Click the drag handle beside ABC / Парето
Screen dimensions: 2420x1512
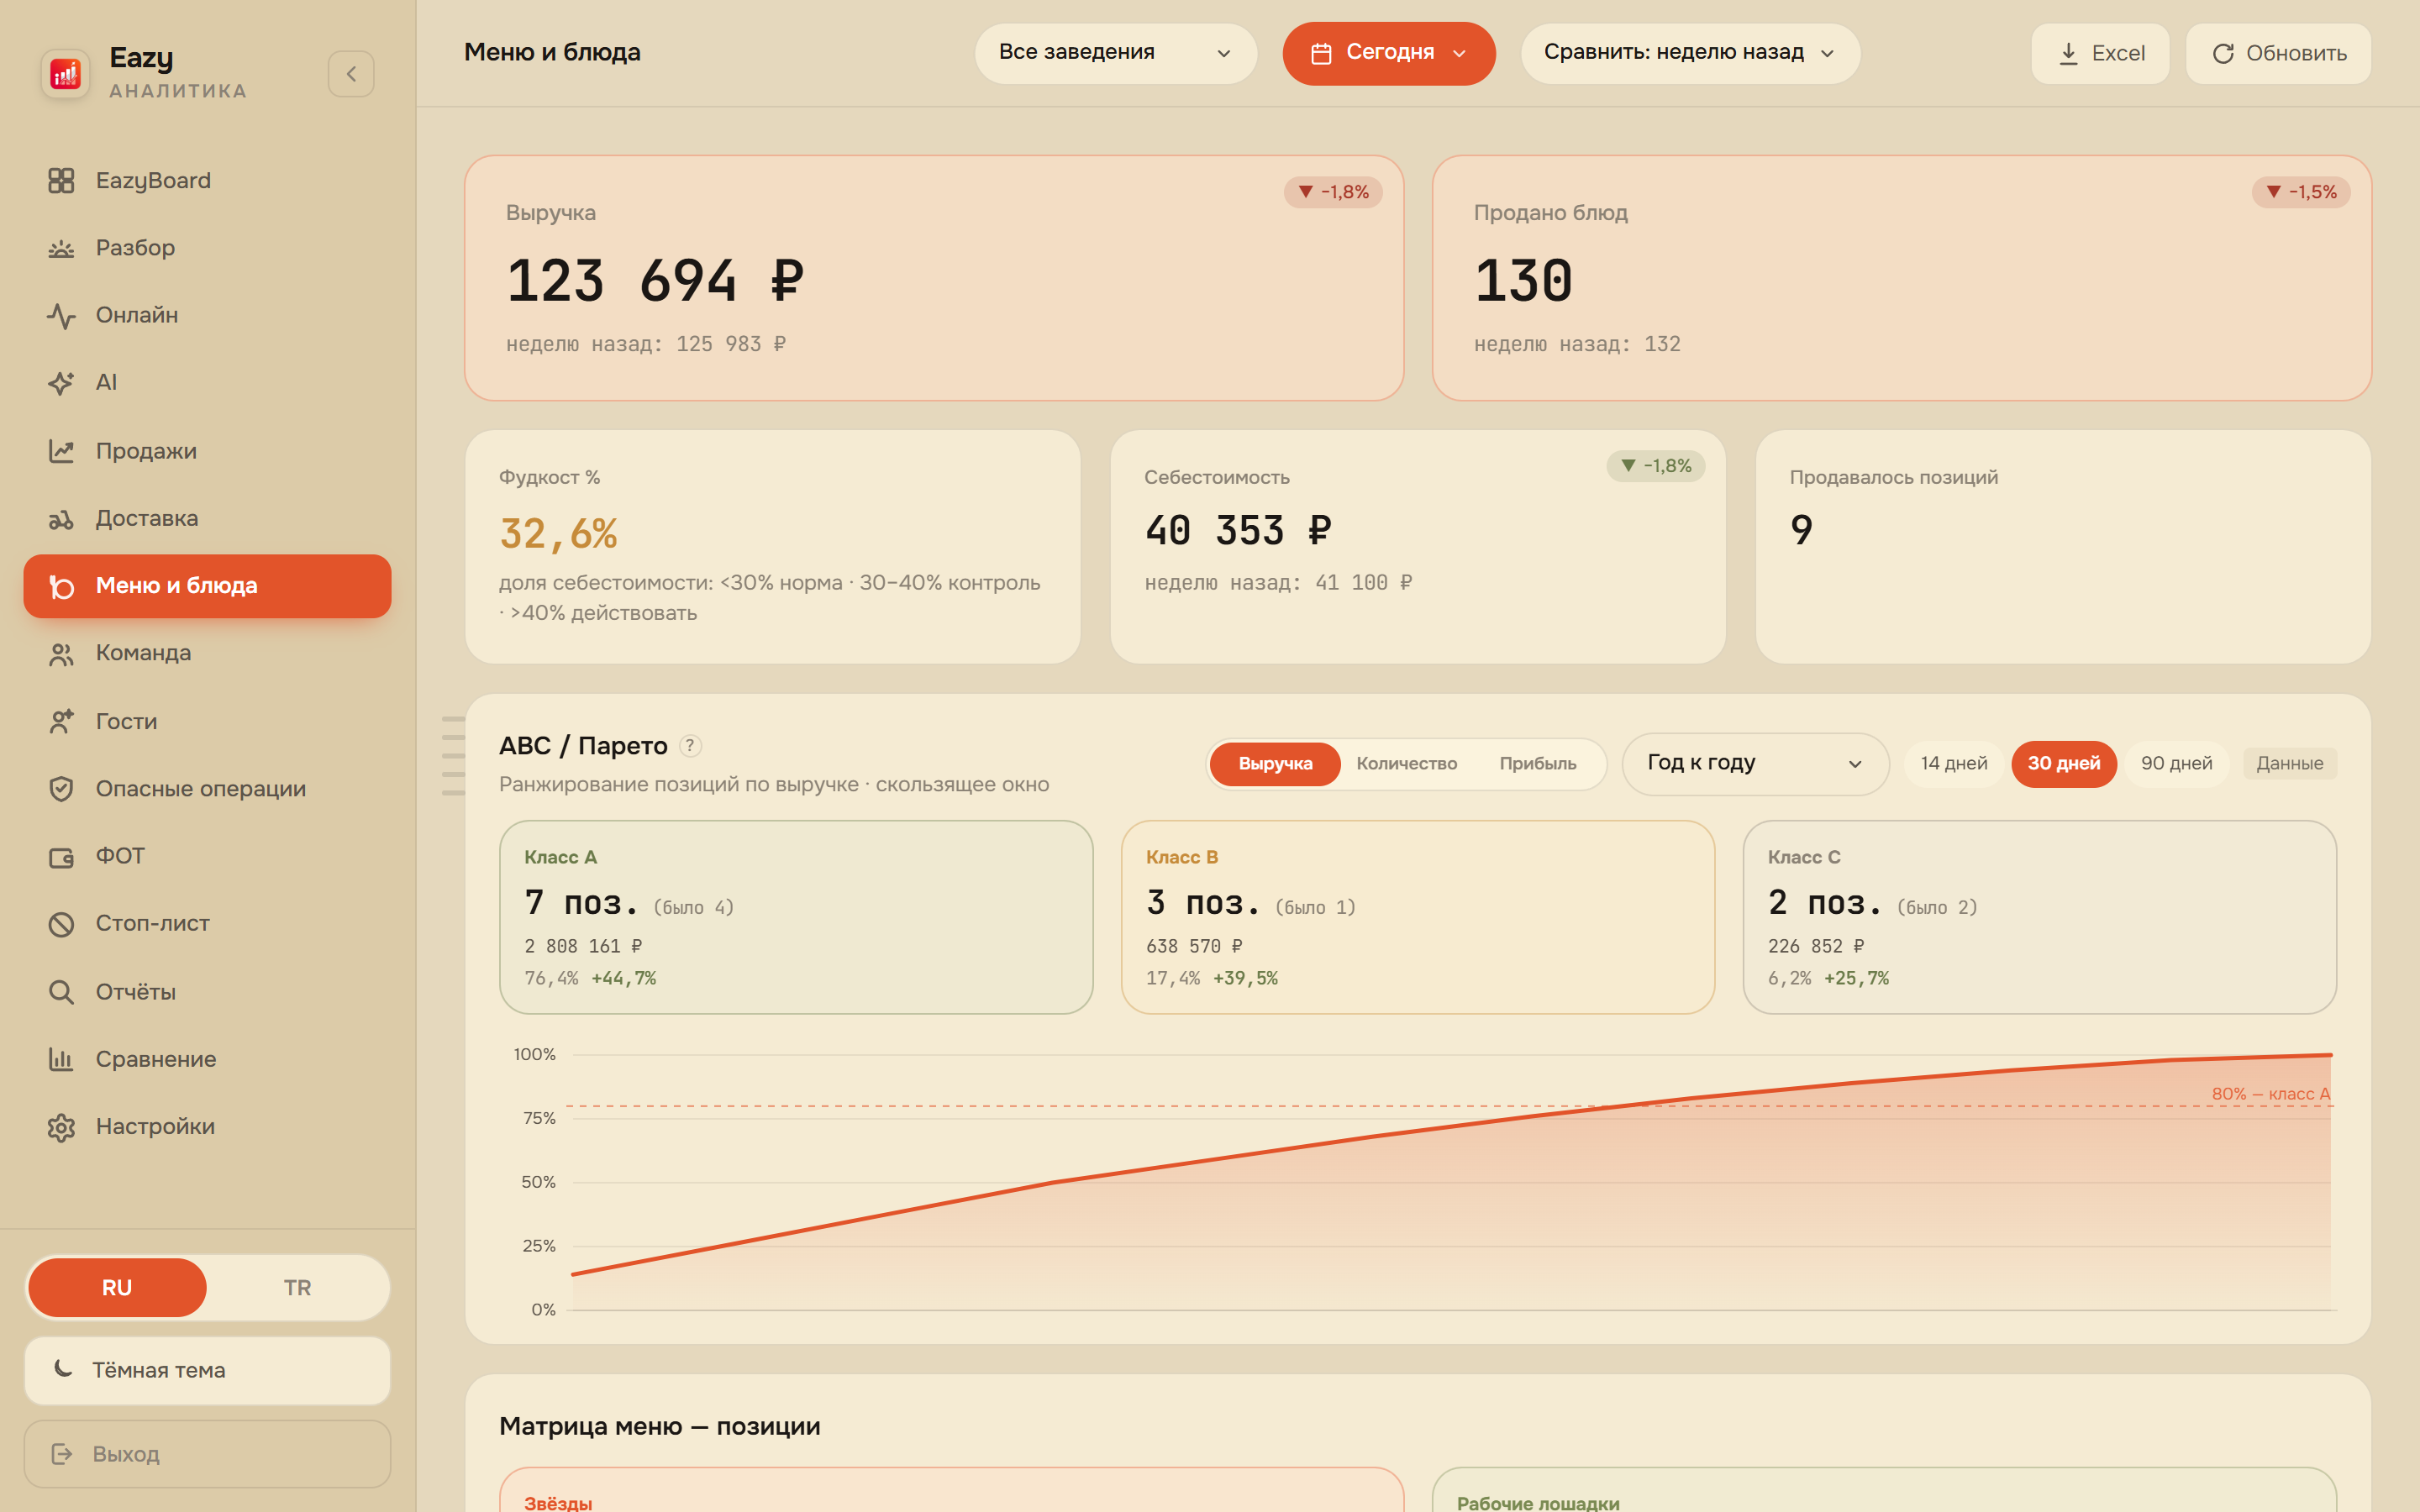pos(453,756)
